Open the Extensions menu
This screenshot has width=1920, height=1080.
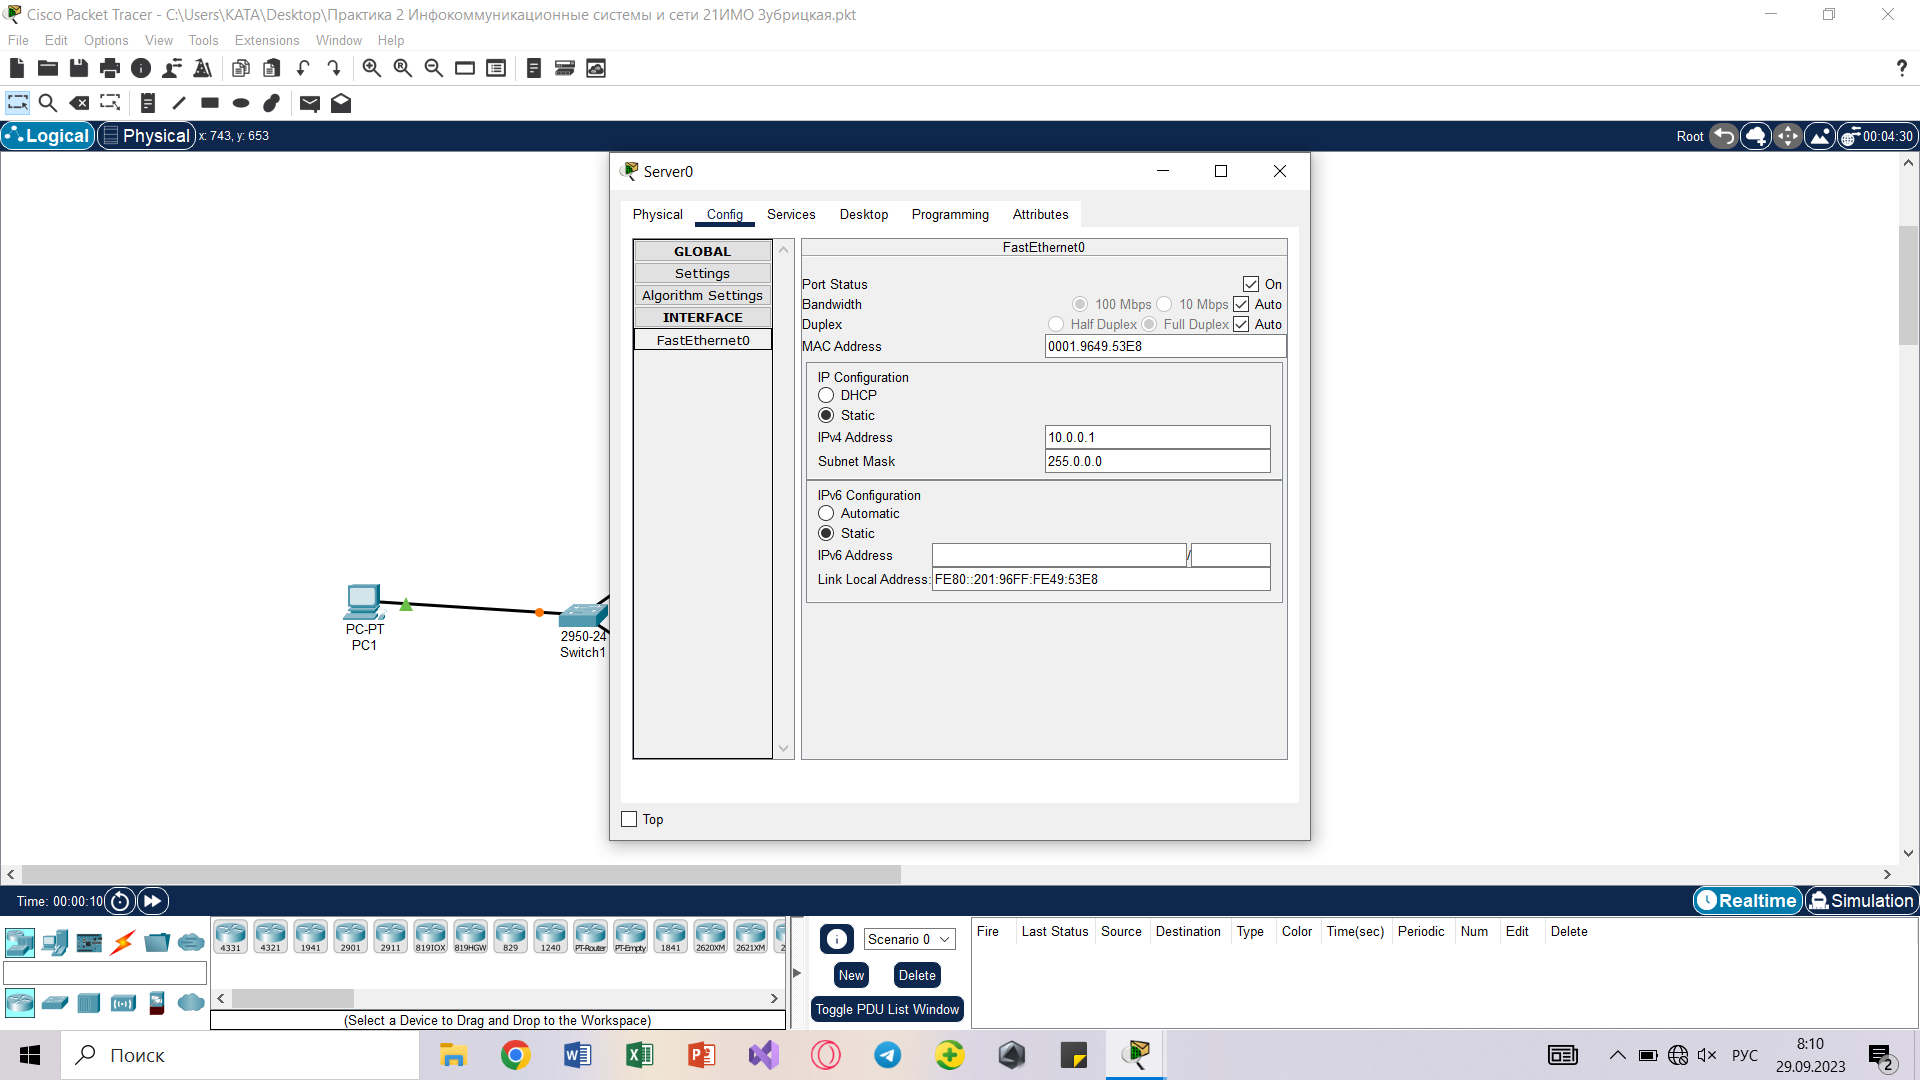pos(267,40)
